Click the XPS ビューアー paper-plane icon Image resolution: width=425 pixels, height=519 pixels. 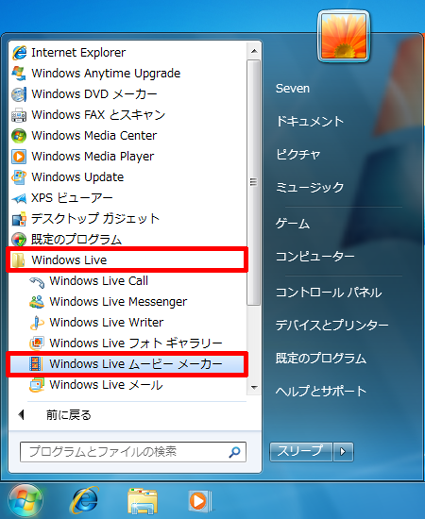19,198
